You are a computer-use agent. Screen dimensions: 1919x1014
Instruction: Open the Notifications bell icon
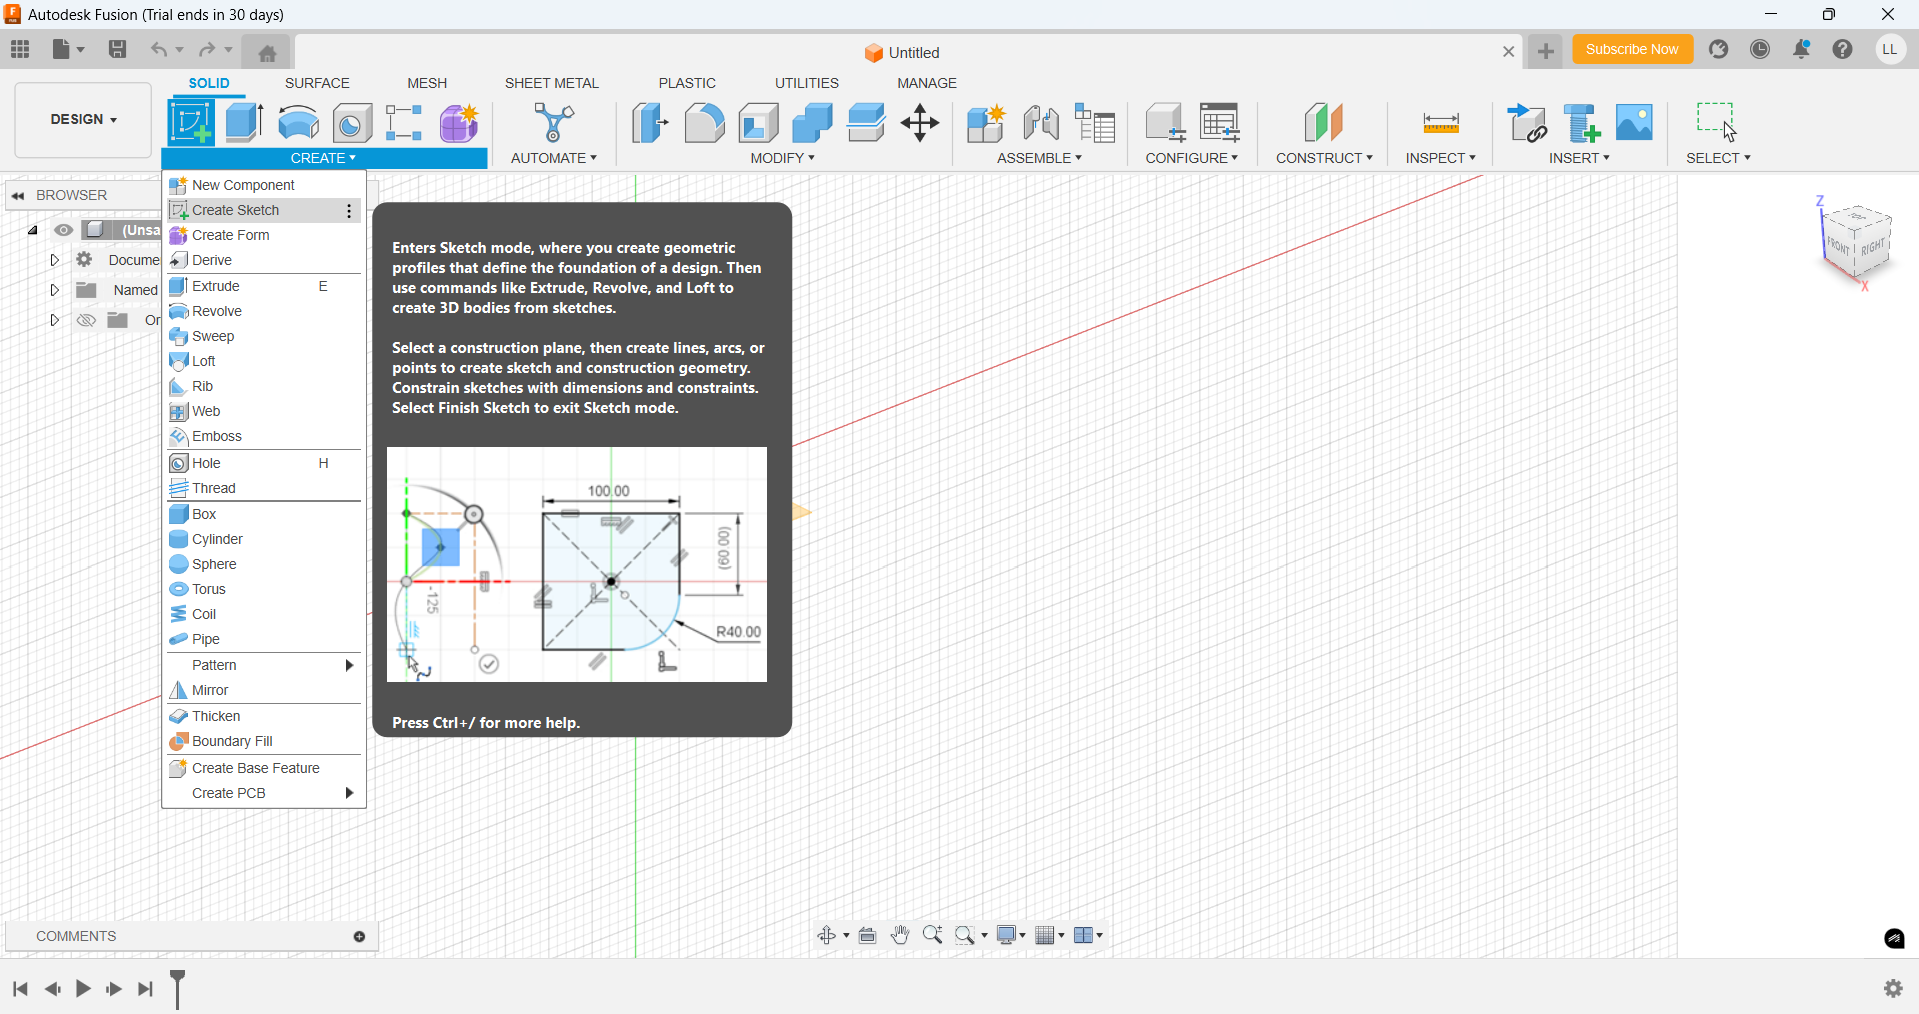tap(1802, 49)
